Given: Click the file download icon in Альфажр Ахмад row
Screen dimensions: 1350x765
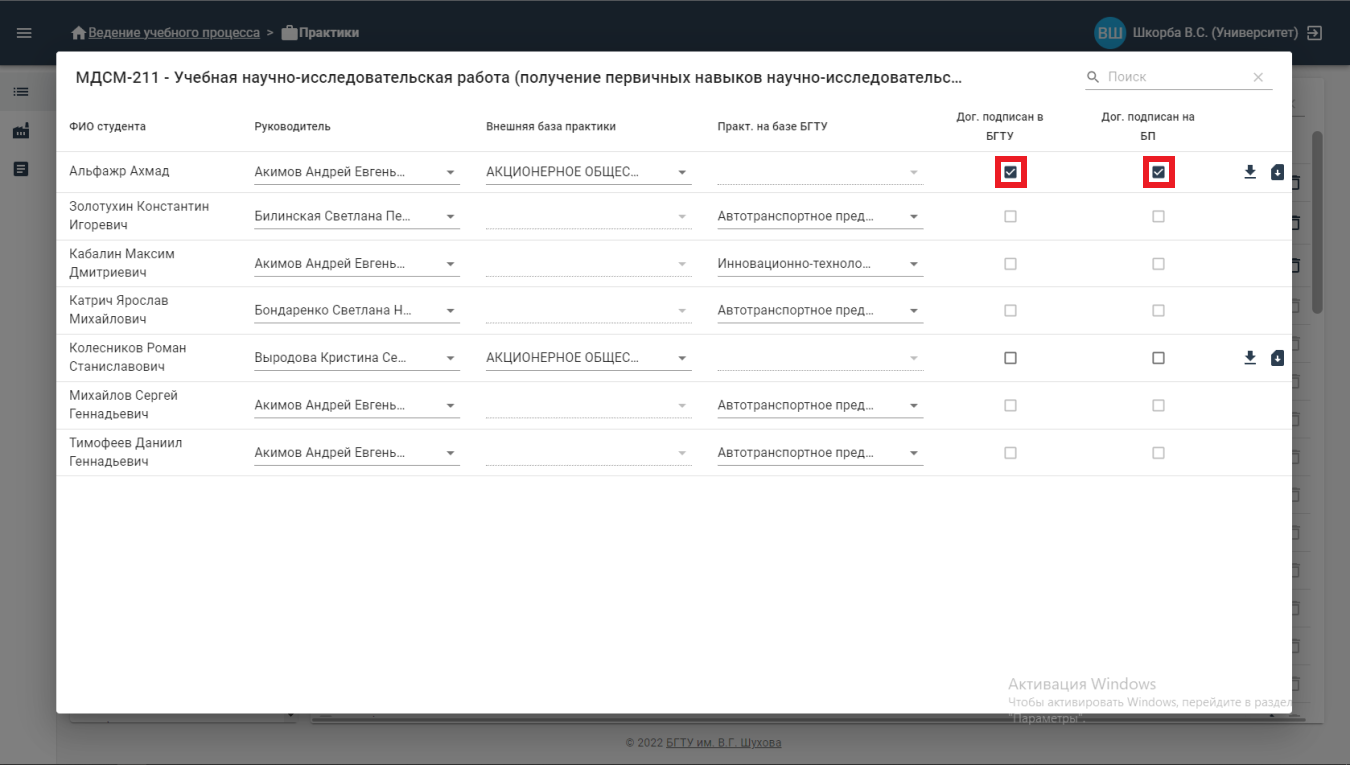Looking at the screenshot, I should click(1277, 172).
